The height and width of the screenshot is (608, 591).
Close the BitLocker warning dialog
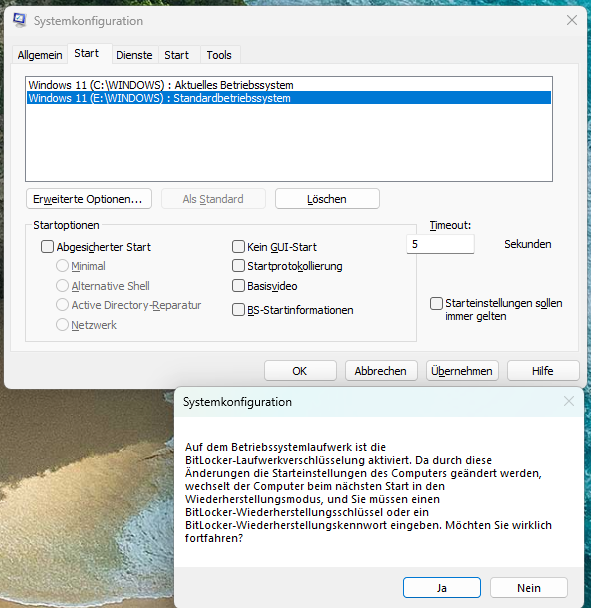click(569, 401)
